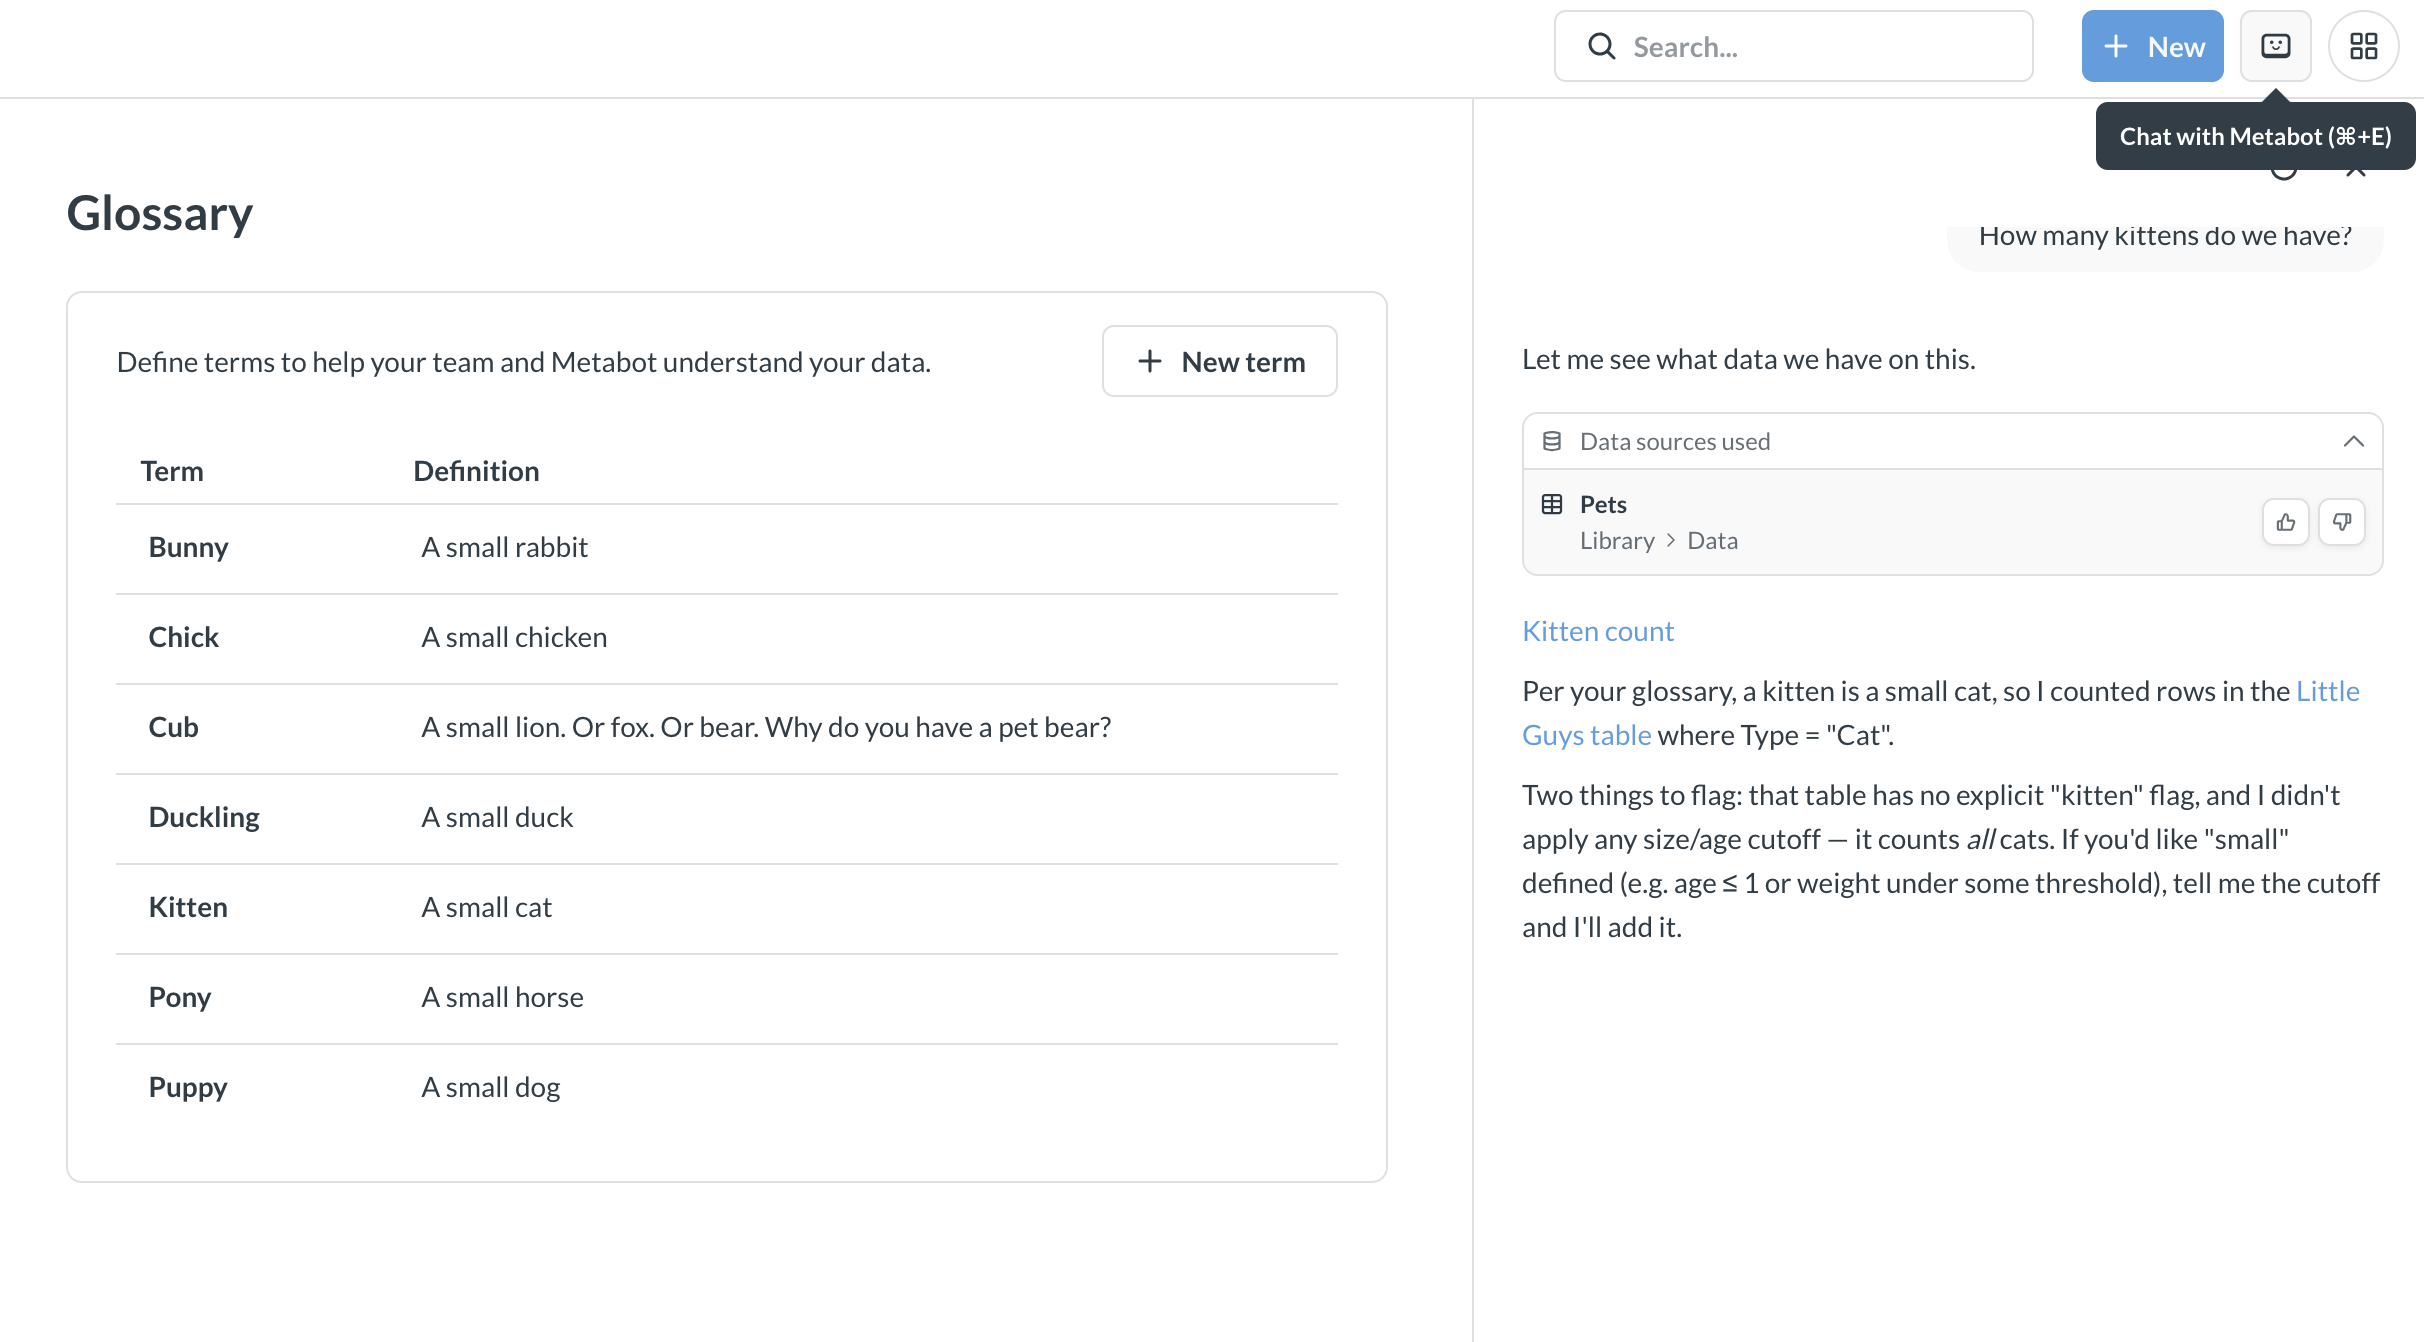The width and height of the screenshot is (2424, 1342).
Task: Click the blue New button
Action: [x=2152, y=46]
